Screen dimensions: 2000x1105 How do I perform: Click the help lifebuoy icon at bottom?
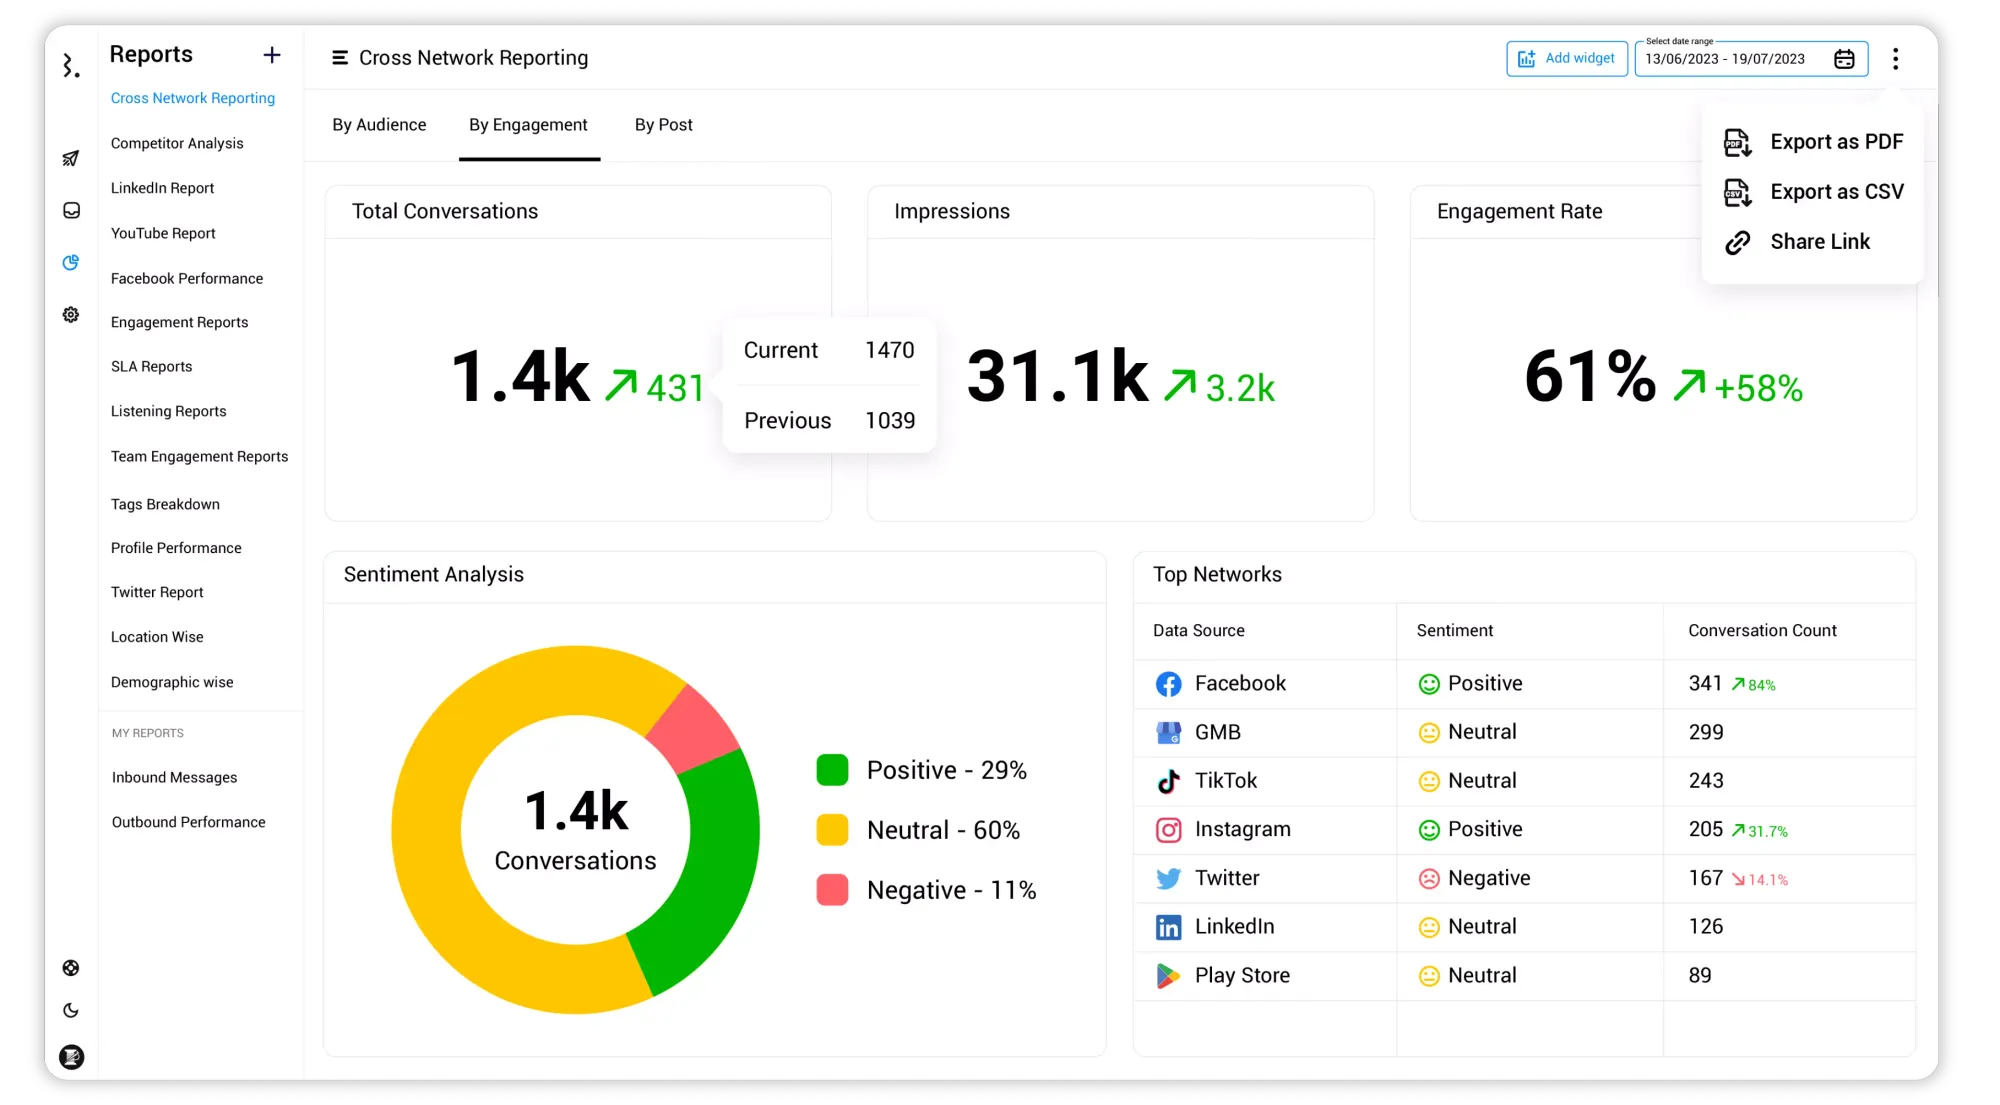(x=71, y=968)
